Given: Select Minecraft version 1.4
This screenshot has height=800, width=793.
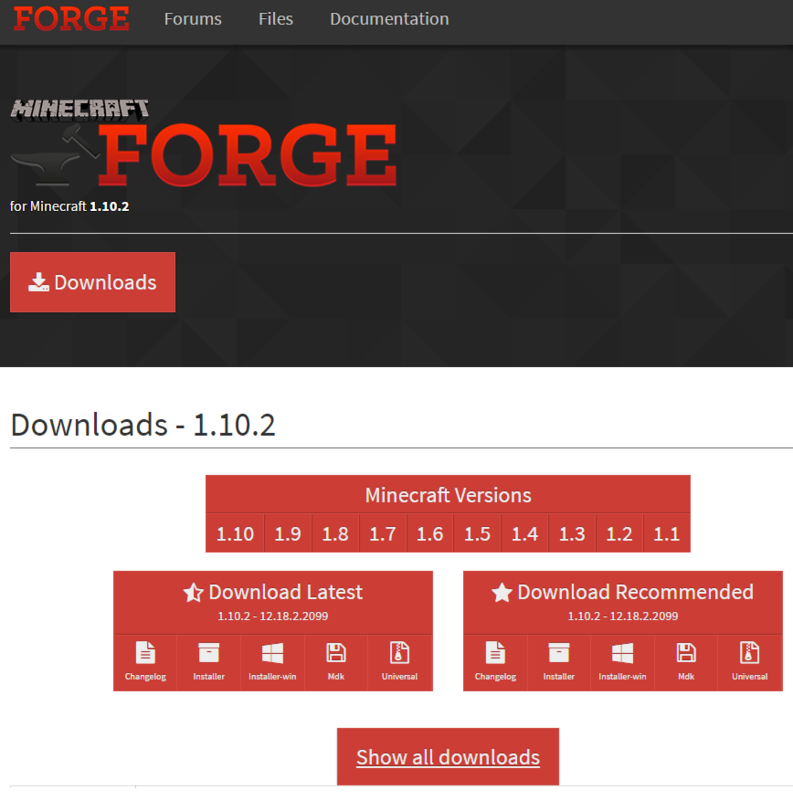Looking at the screenshot, I should (x=525, y=534).
